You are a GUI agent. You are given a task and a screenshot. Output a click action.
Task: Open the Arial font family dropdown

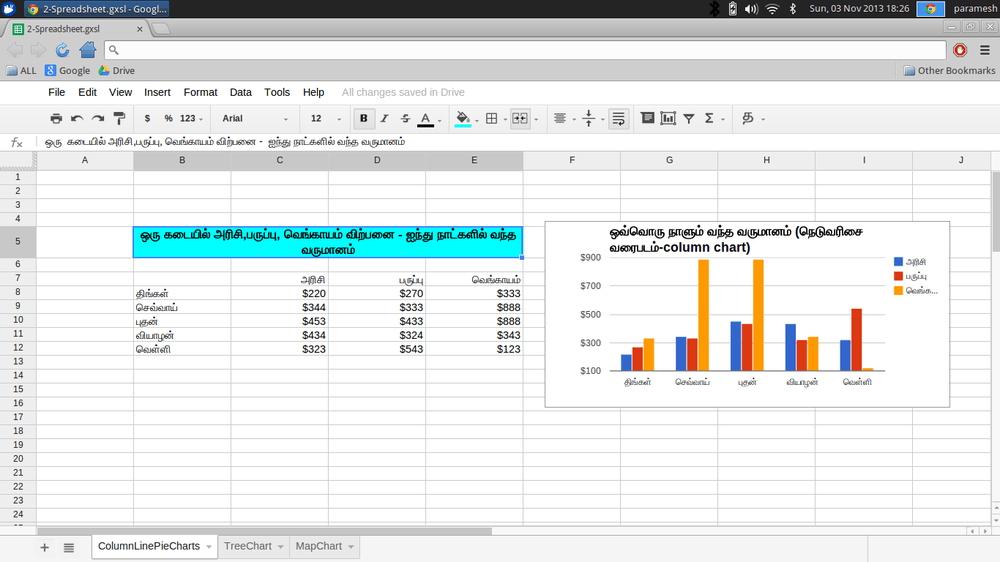coord(256,118)
